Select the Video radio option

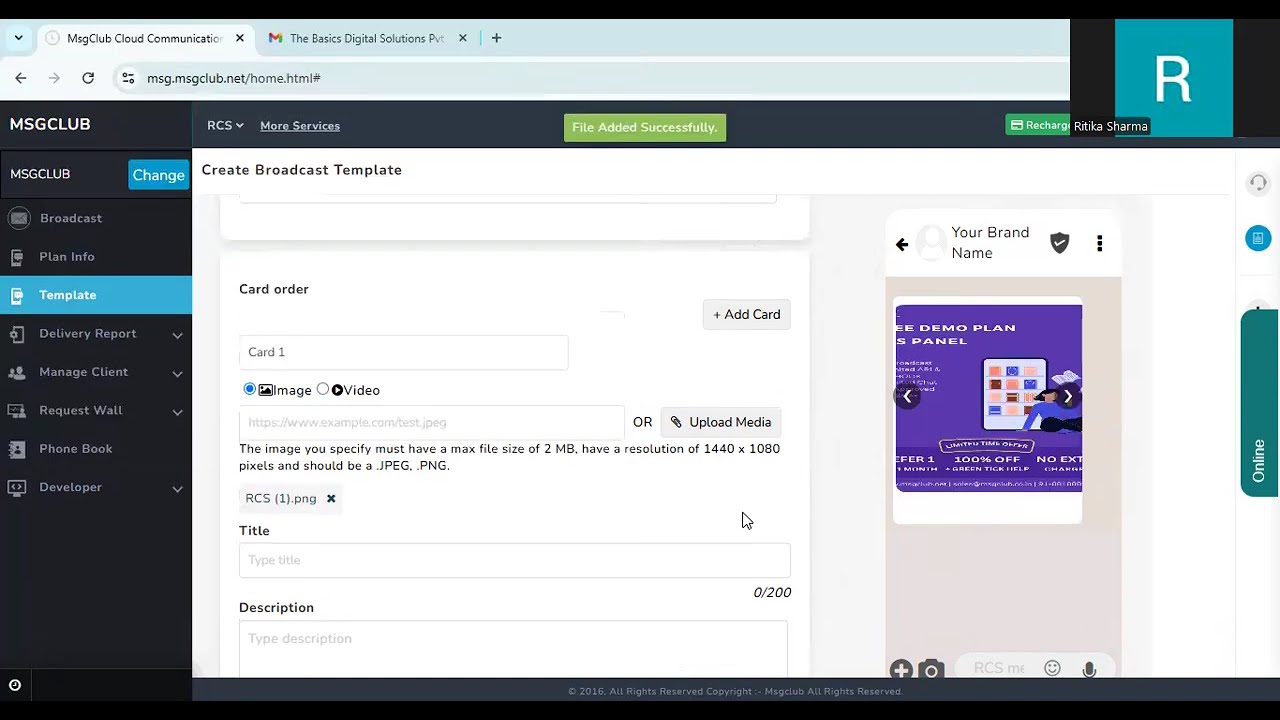[x=323, y=389]
